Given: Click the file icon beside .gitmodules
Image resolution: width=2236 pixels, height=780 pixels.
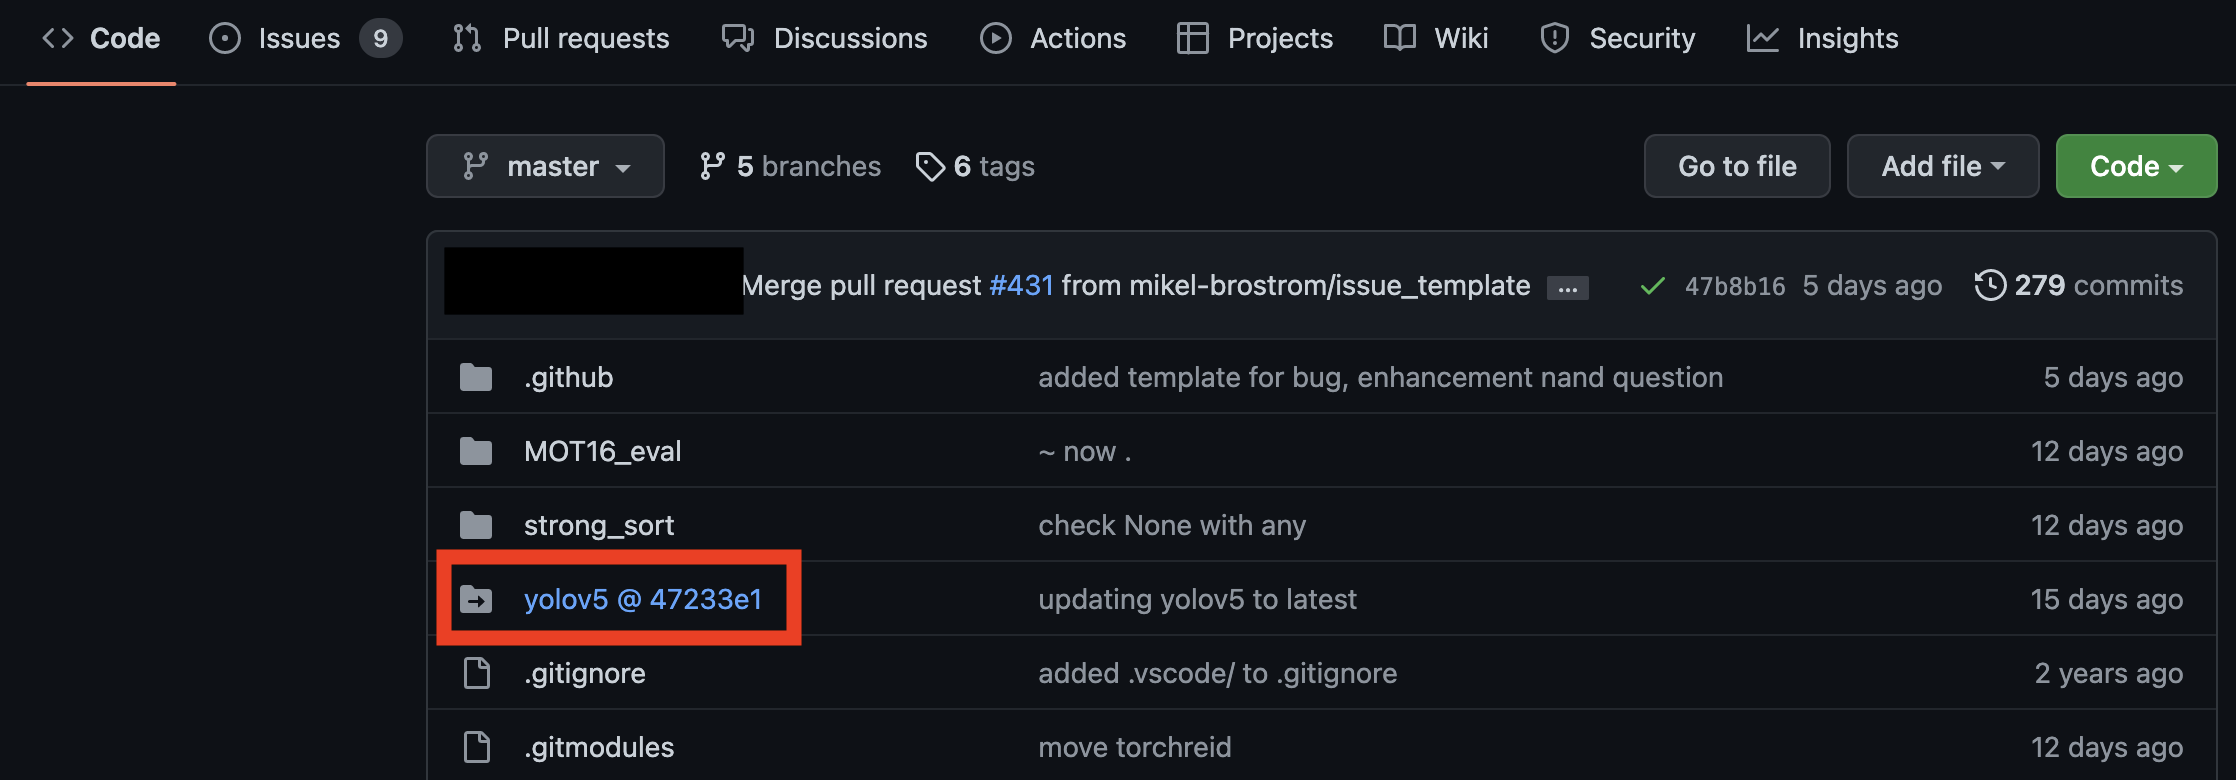Looking at the screenshot, I should tap(476, 746).
